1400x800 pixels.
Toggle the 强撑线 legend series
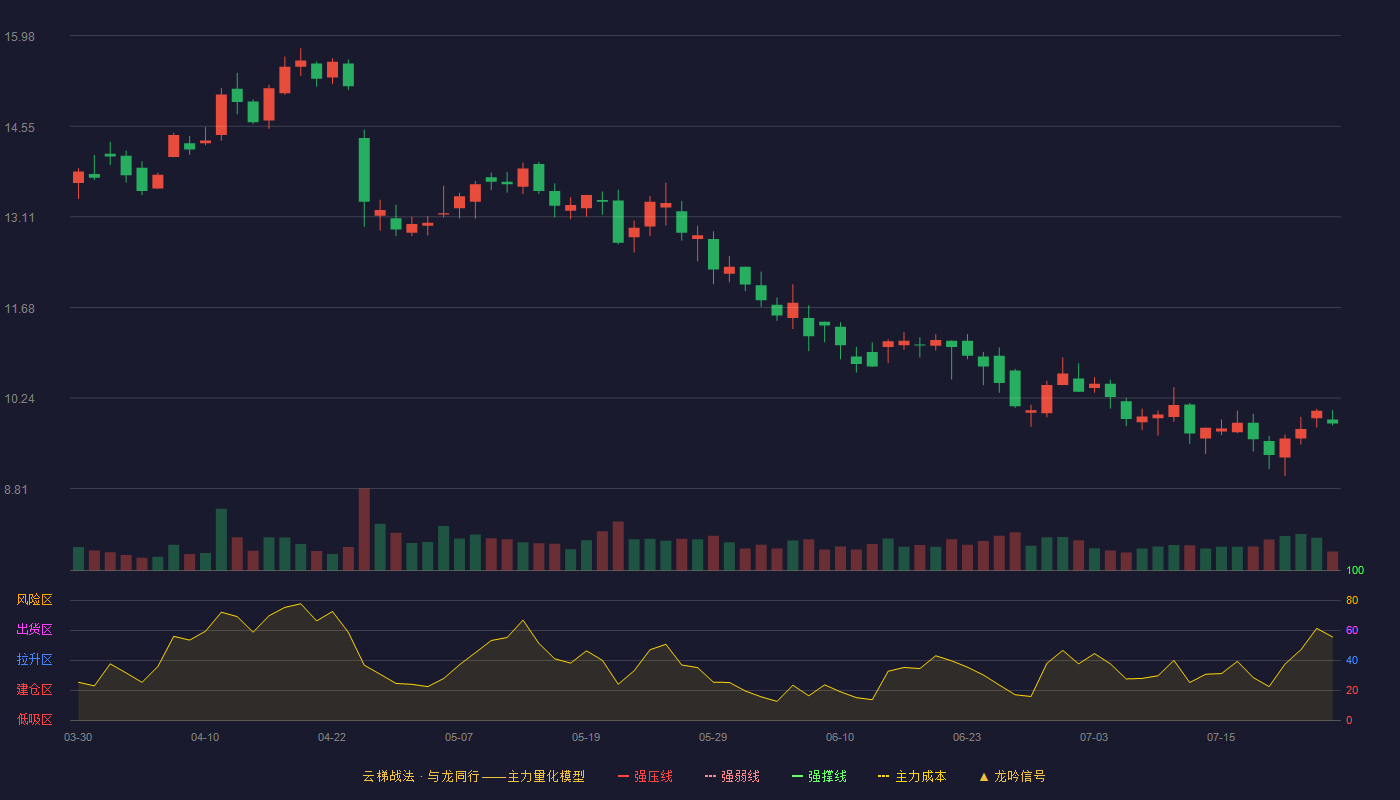click(x=819, y=776)
